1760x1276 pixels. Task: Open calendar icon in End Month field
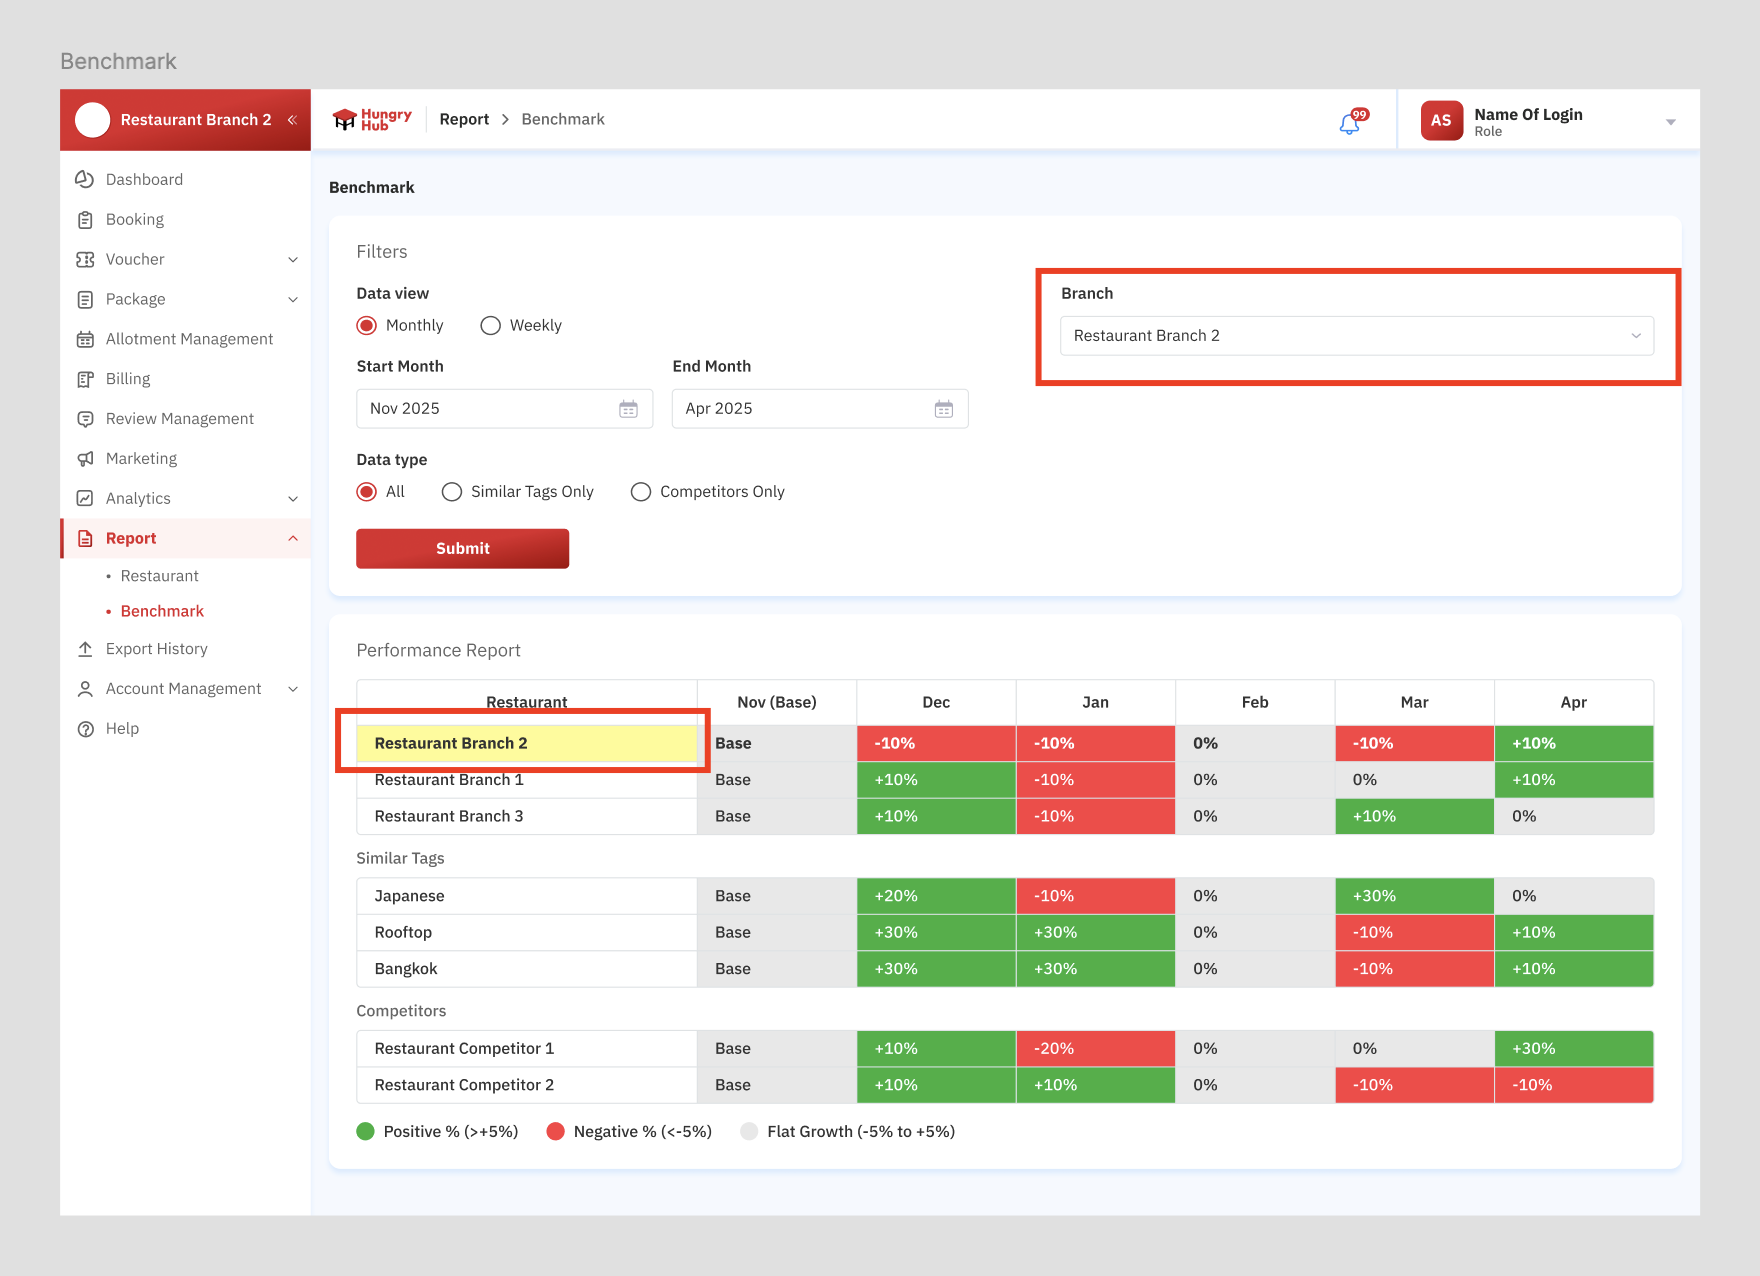coord(943,409)
